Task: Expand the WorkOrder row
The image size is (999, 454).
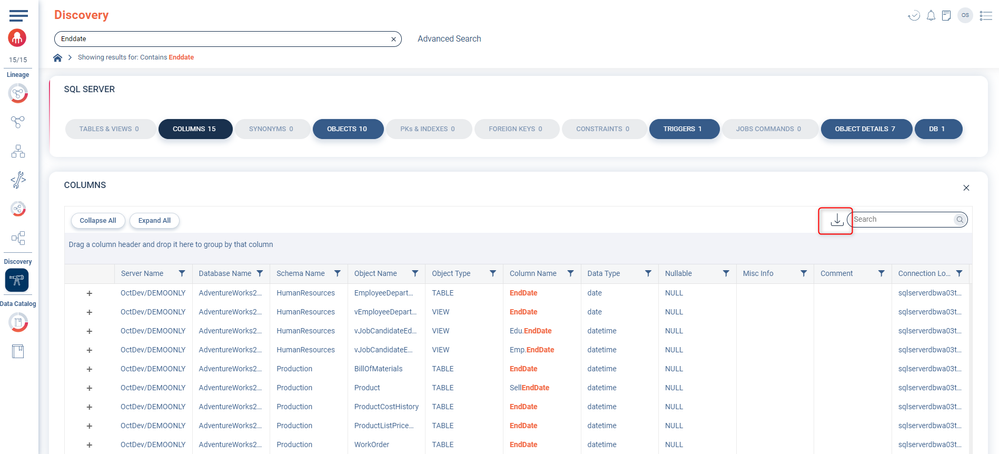Action: [x=89, y=445]
